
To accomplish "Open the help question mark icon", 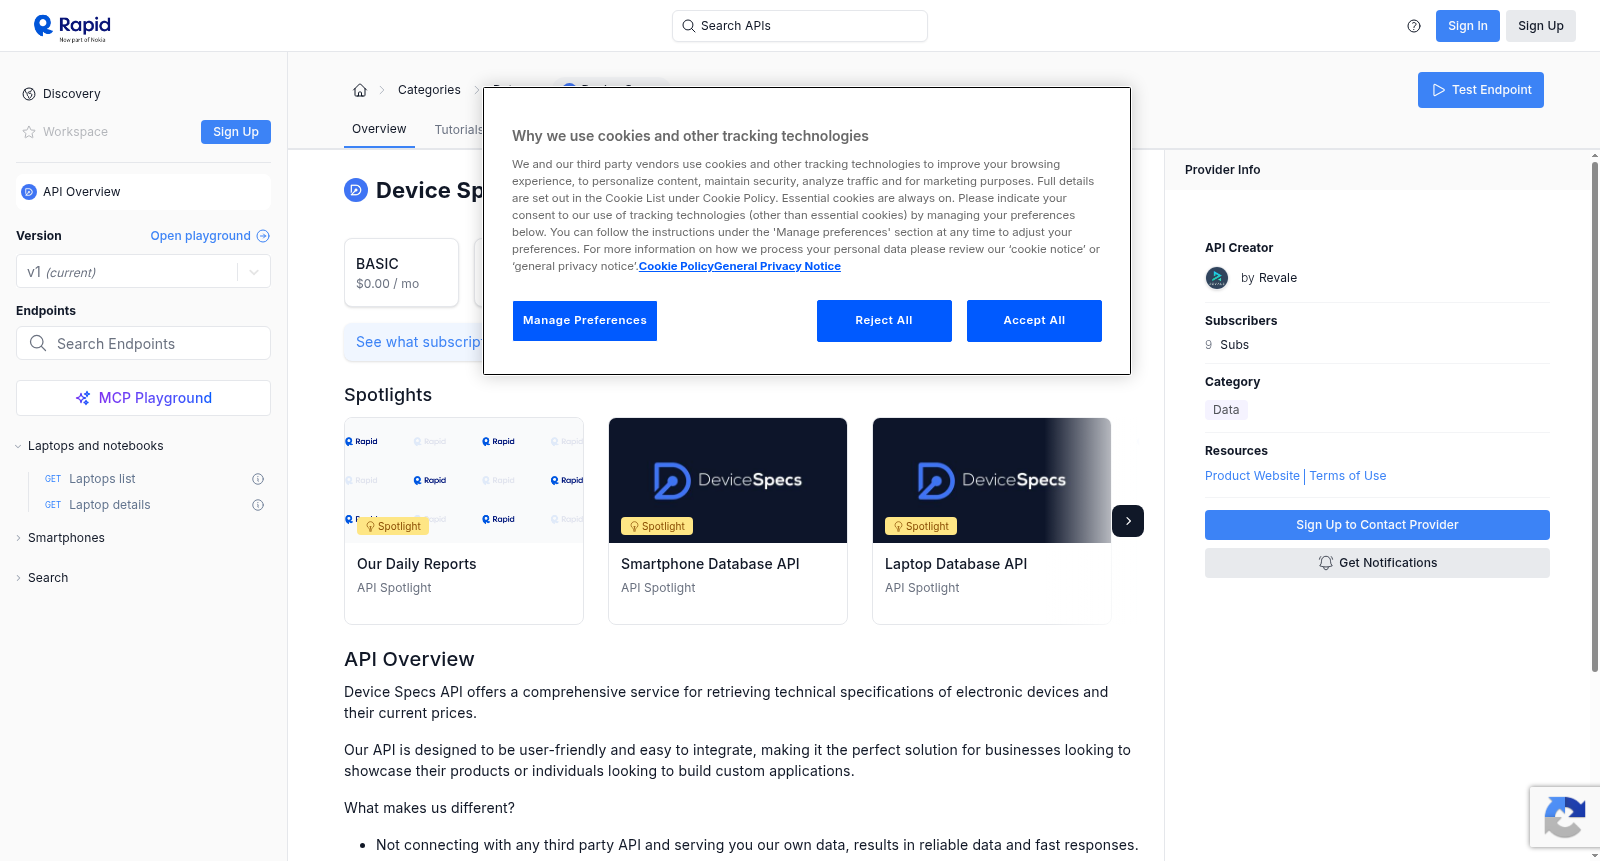I will [1414, 26].
